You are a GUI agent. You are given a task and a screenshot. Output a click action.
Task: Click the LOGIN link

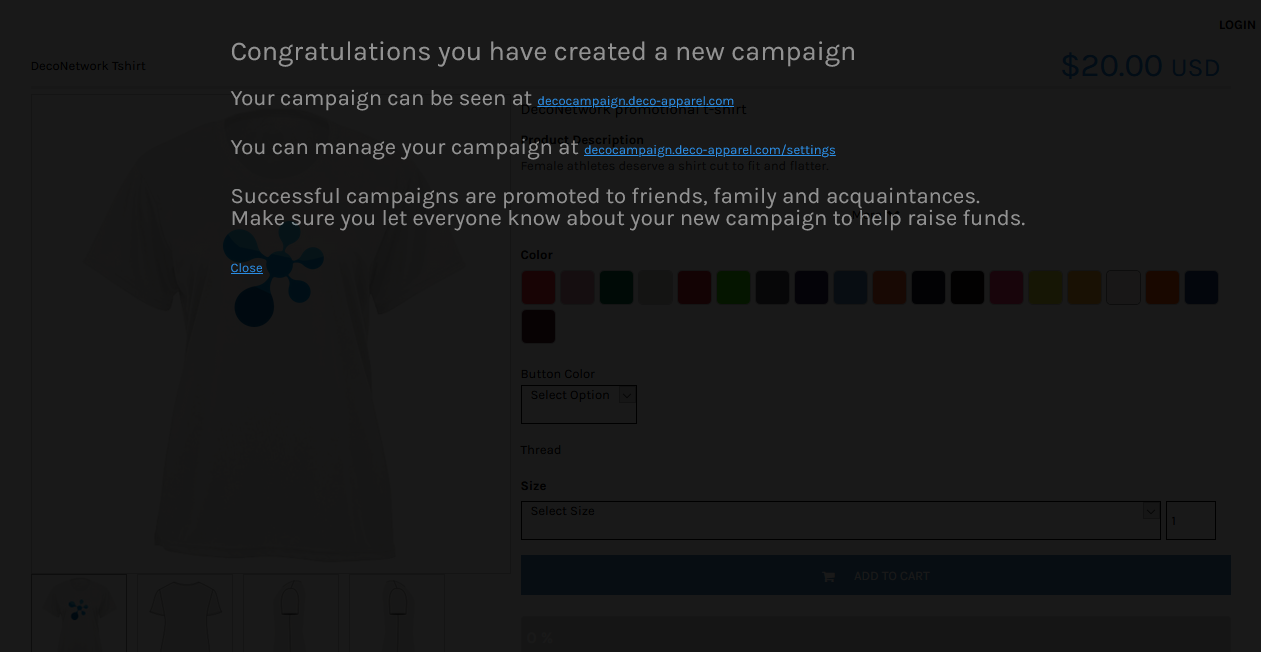point(1237,25)
